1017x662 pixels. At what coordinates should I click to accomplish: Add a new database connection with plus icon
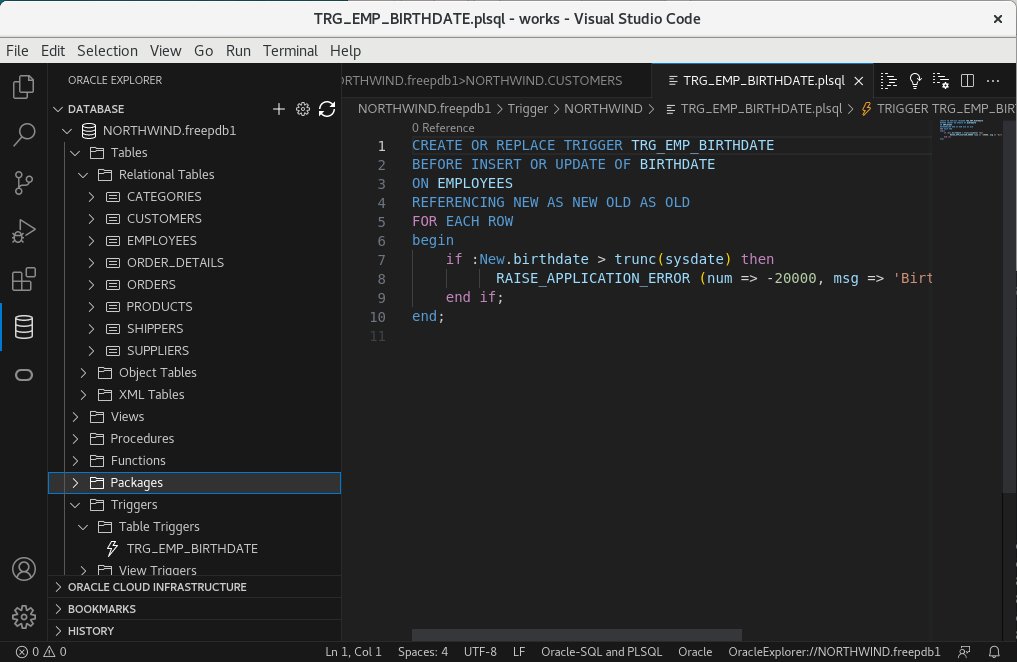click(x=278, y=109)
